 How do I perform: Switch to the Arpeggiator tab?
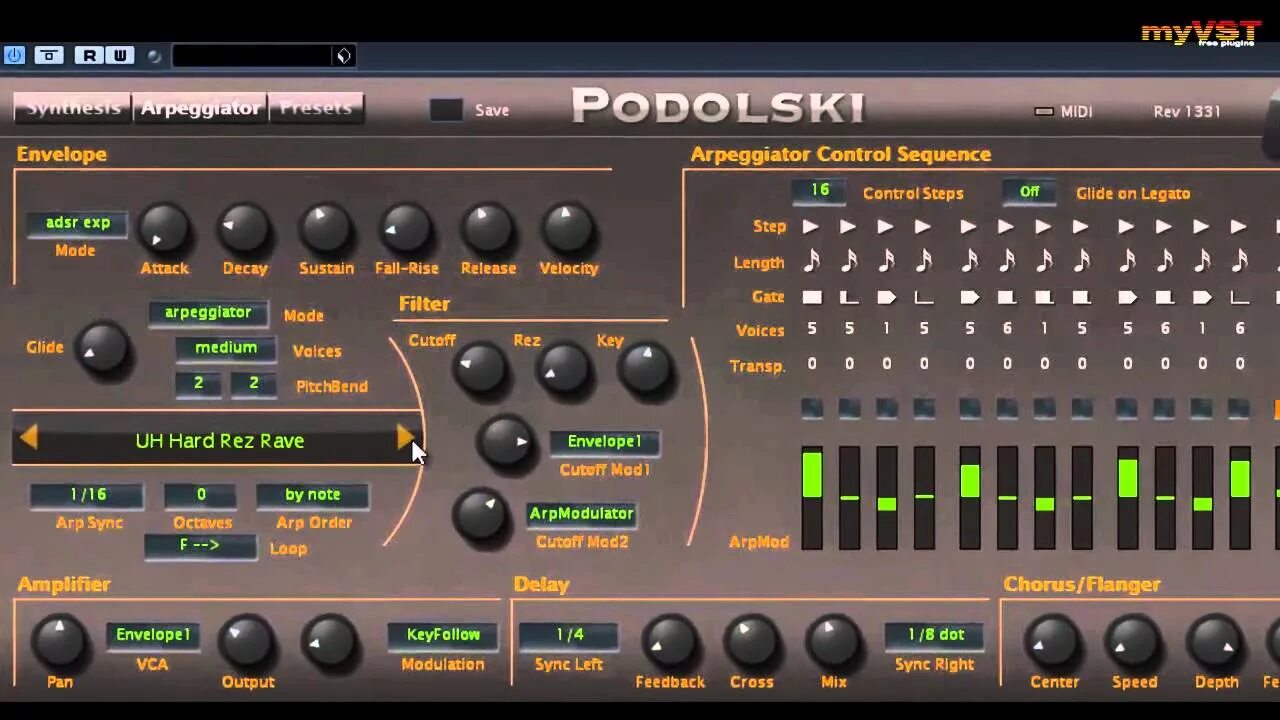[x=200, y=107]
